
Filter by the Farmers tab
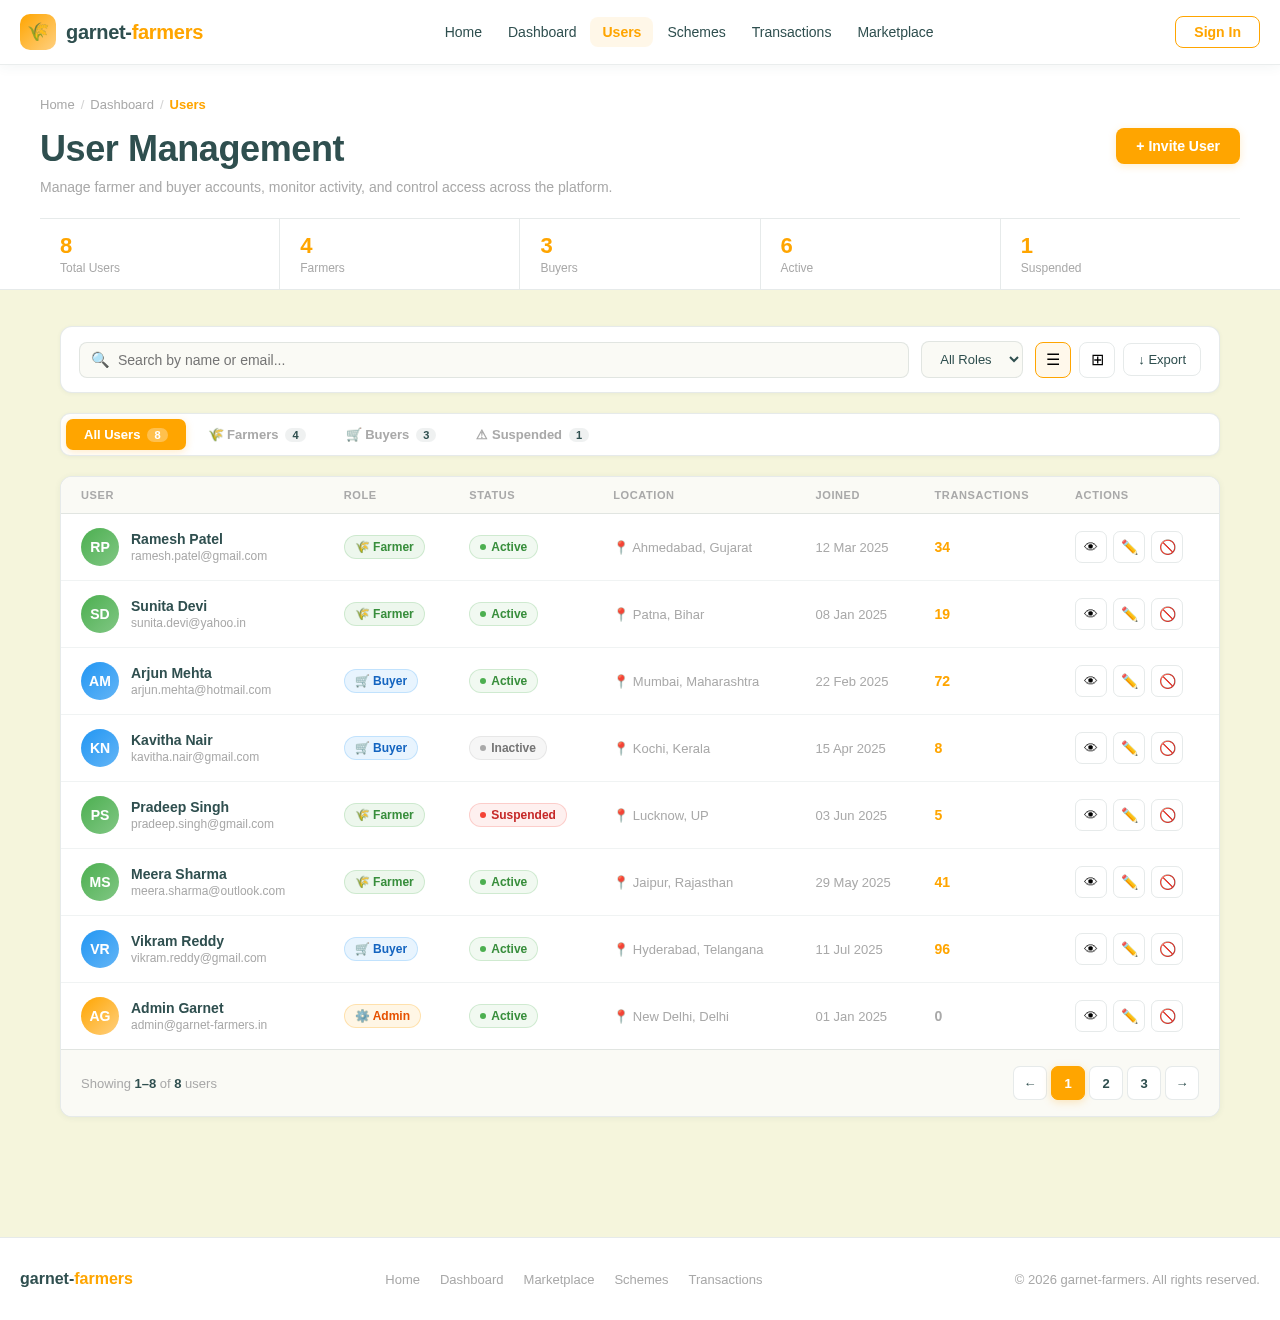257,435
